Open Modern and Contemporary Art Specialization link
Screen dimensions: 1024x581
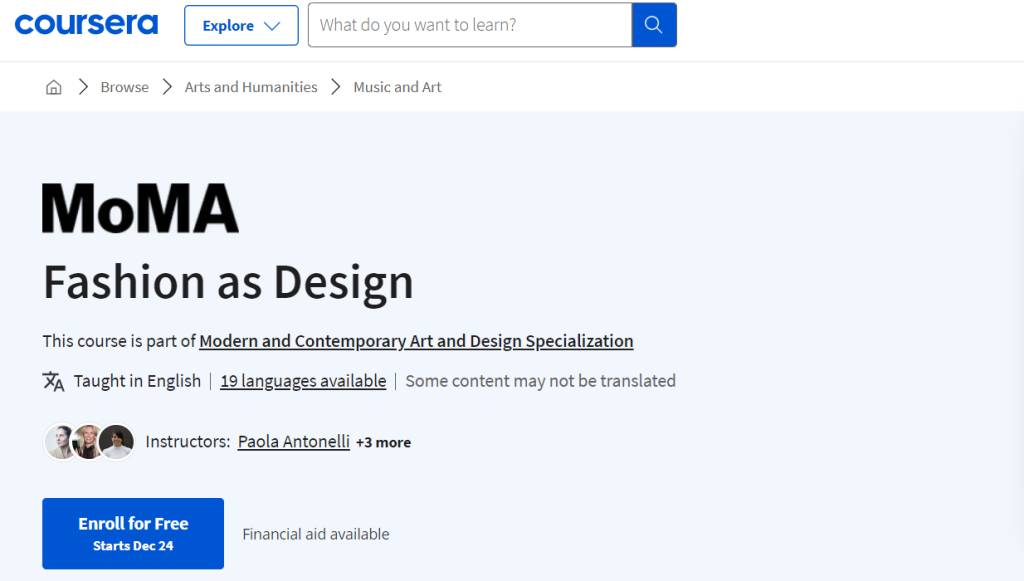click(x=416, y=341)
